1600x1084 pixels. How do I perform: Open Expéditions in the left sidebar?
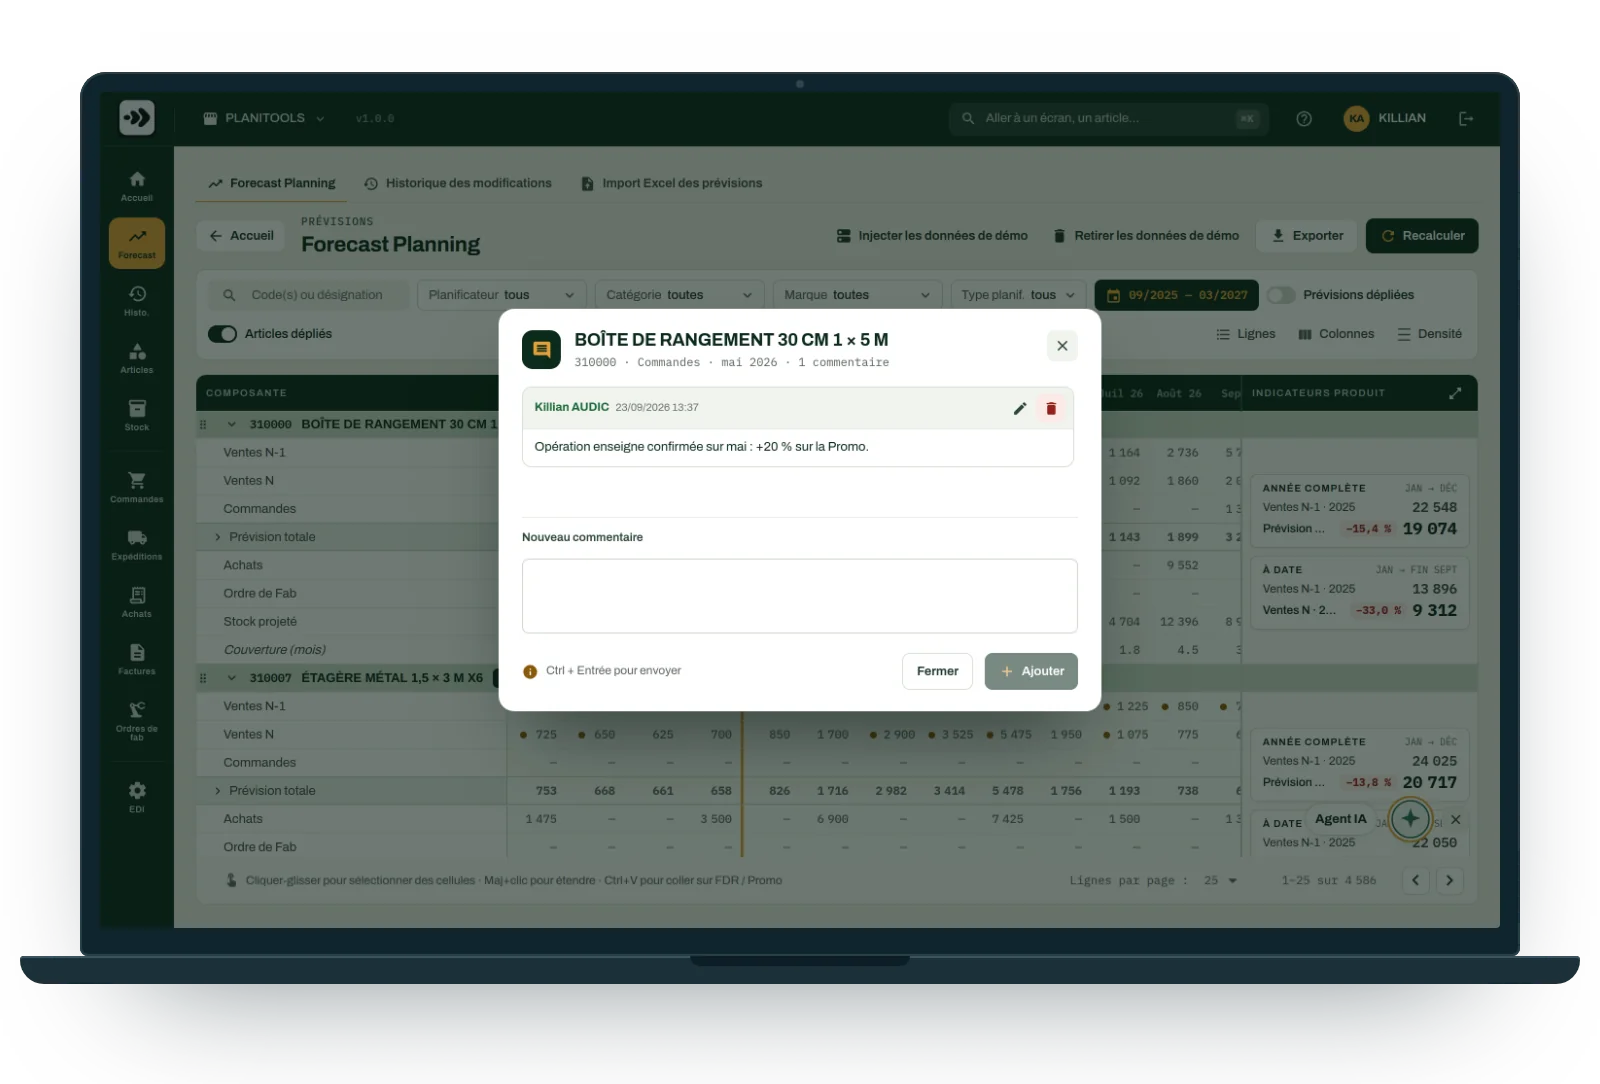click(x=137, y=544)
